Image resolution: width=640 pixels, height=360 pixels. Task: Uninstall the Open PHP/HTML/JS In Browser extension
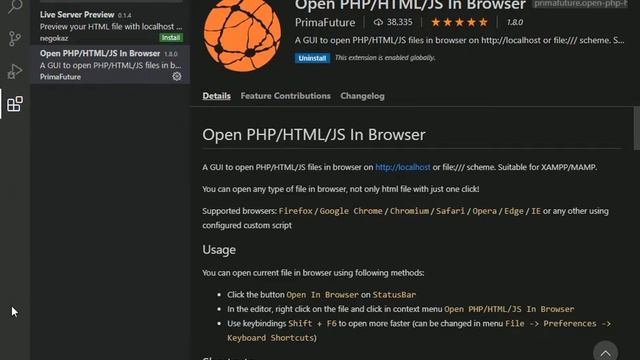coord(312,58)
